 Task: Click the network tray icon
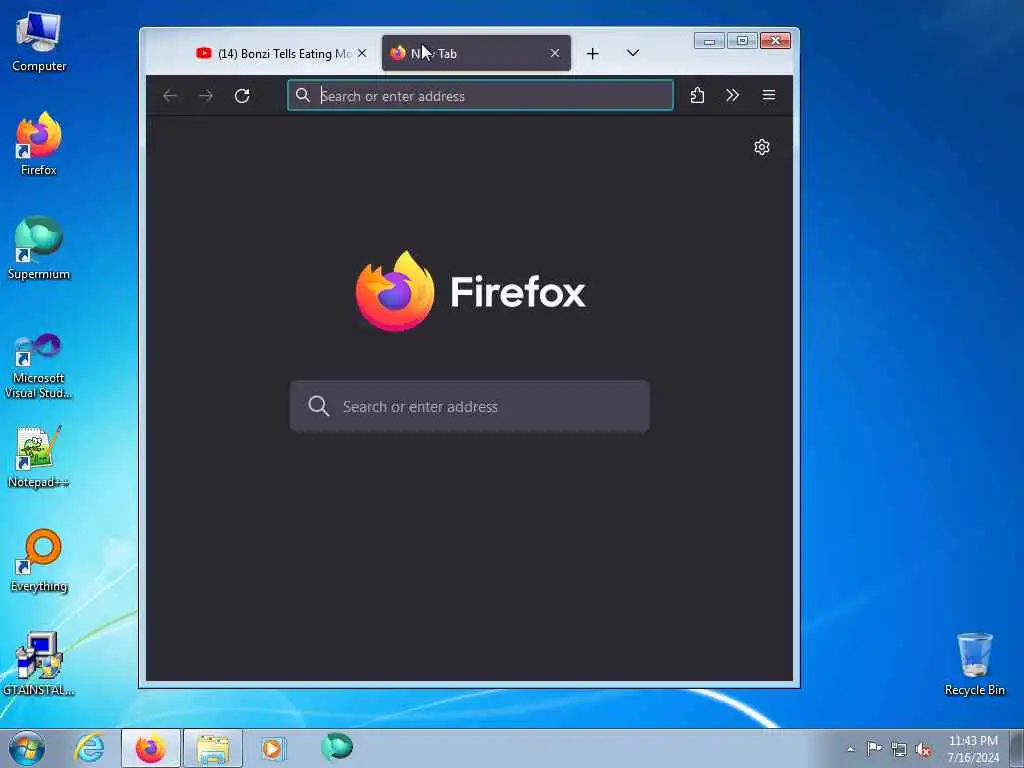click(x=899, y=750)
